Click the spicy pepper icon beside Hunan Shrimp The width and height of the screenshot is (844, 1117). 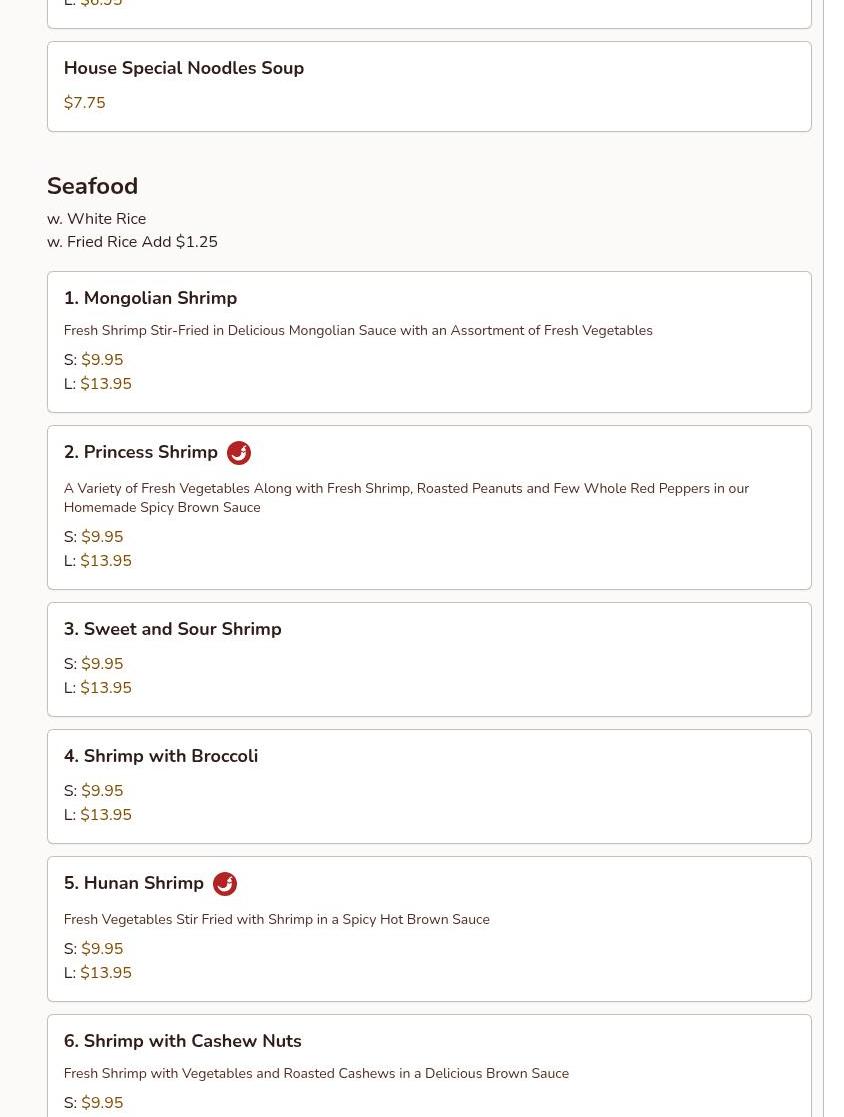(225, 883)
